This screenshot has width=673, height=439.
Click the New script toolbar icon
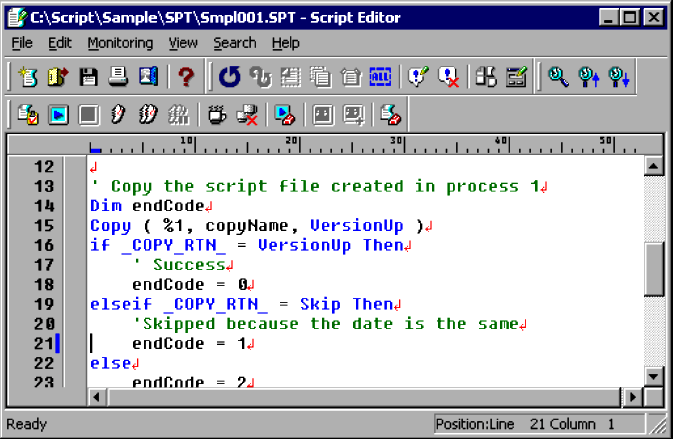pos(28,77)
